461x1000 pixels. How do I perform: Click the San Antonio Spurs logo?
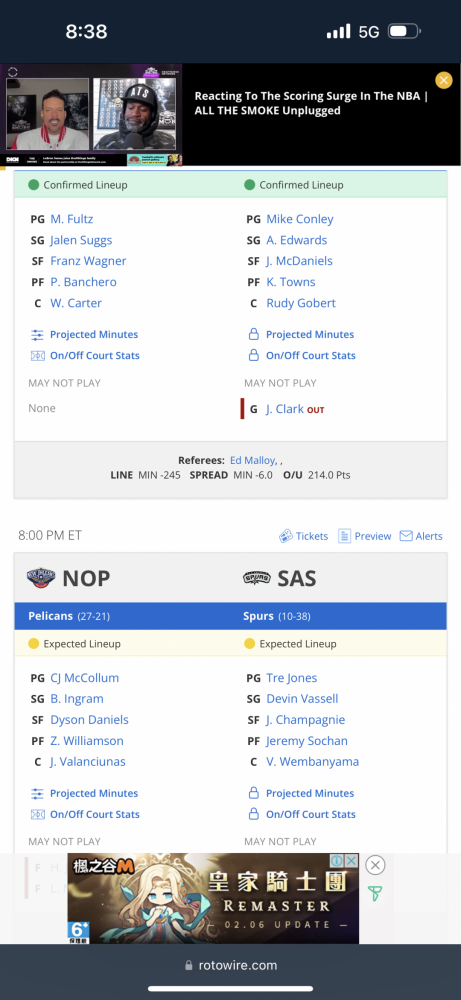click(257, 578)
